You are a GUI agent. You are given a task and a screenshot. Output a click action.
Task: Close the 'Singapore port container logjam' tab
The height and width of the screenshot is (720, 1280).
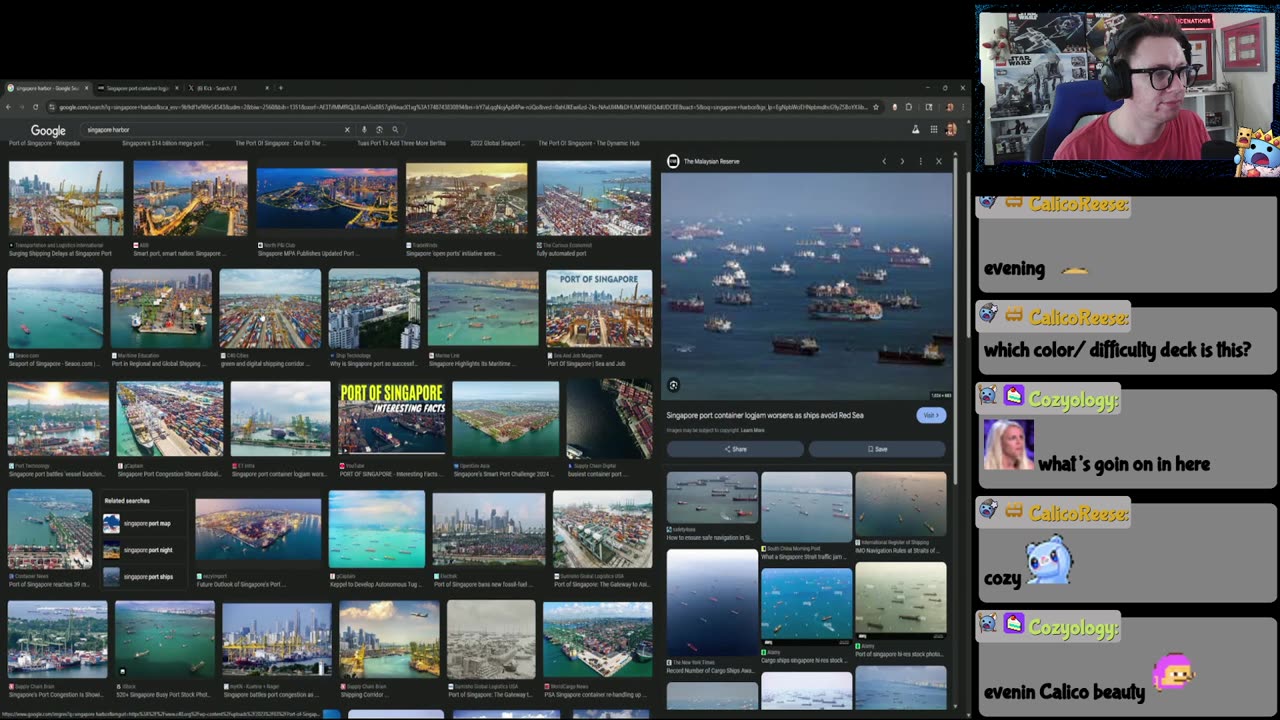coord(176,88)
